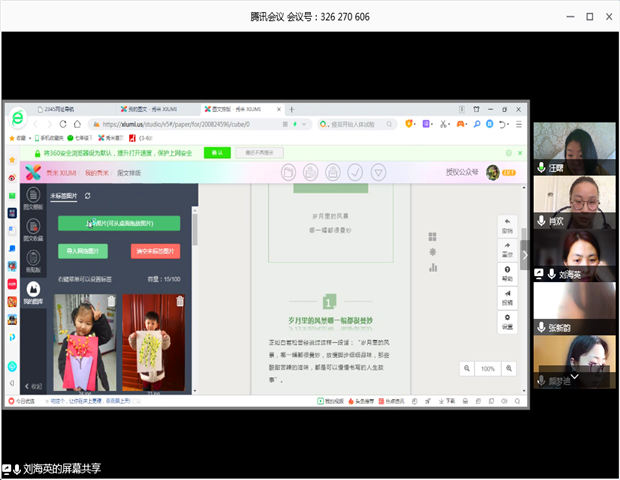The width and height of the screenshot is (620, 480).
Task: Click the refresh icon beside 未标签图片
Action: [x=87, y=197]
